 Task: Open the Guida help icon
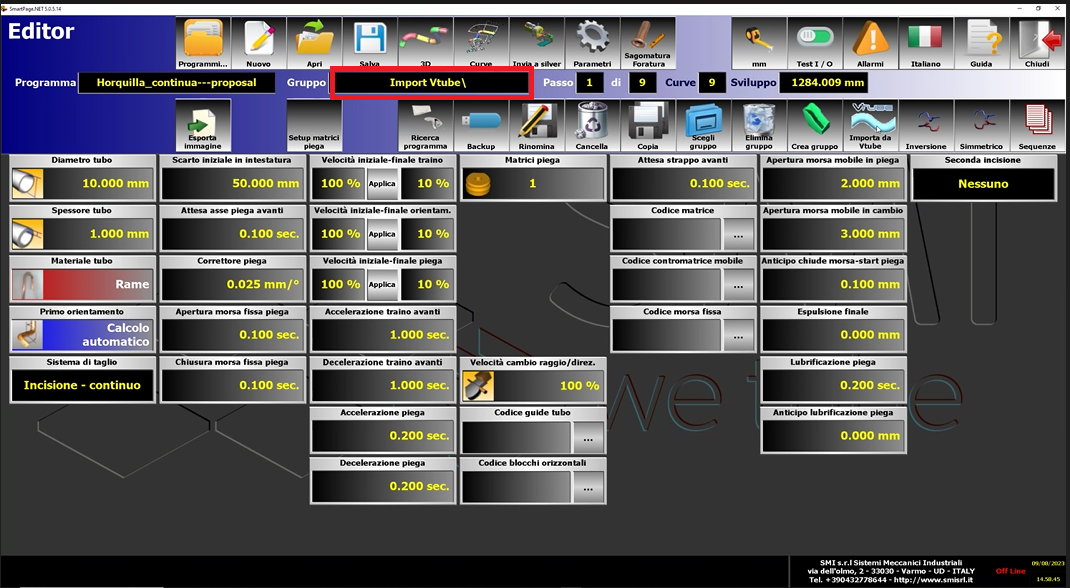click(981, 43)
